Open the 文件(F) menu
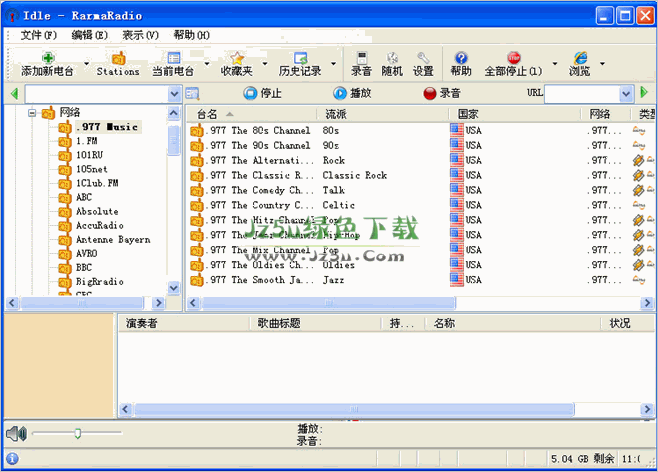 tap(39, 35)
